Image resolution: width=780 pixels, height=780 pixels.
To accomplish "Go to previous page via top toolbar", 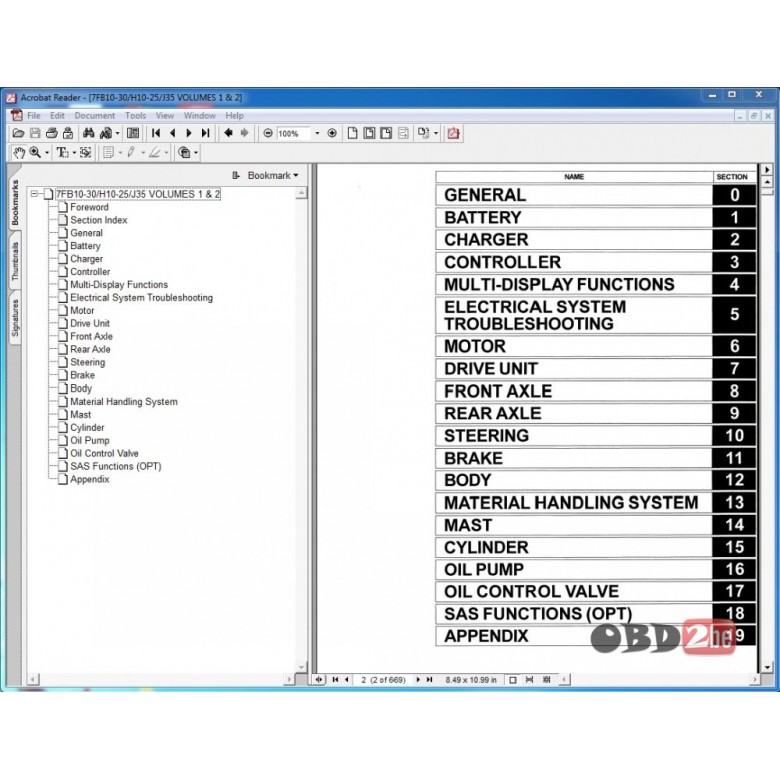I will (173, 133).
